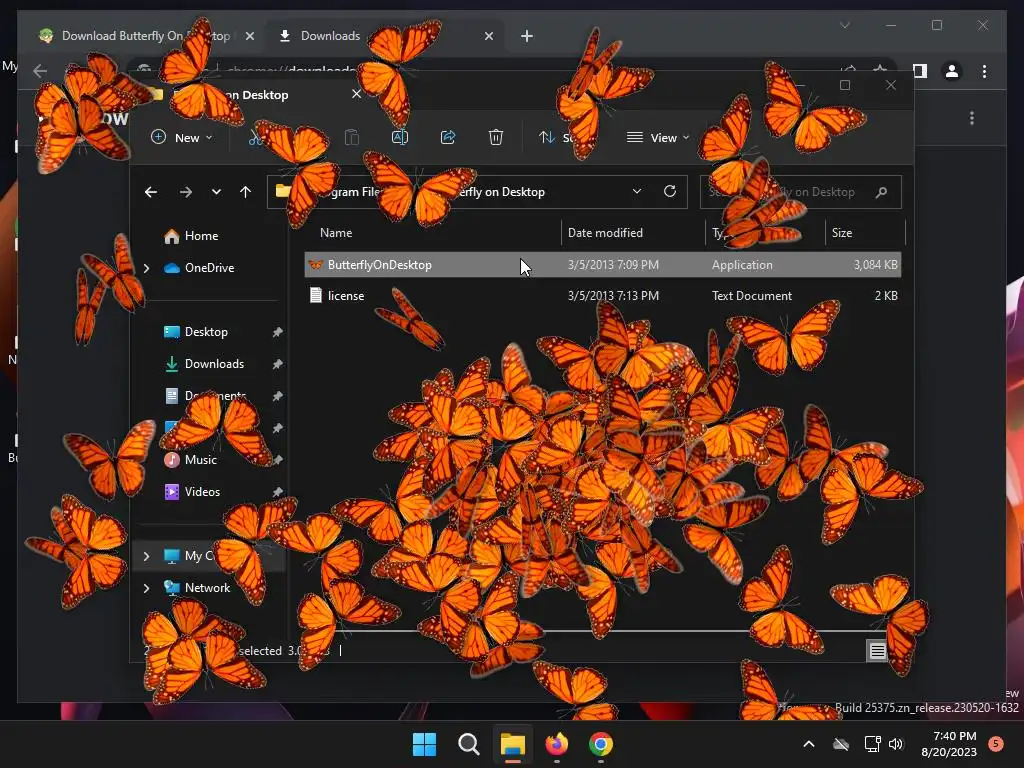Open a new Chrome tab

tap(527, 36)
